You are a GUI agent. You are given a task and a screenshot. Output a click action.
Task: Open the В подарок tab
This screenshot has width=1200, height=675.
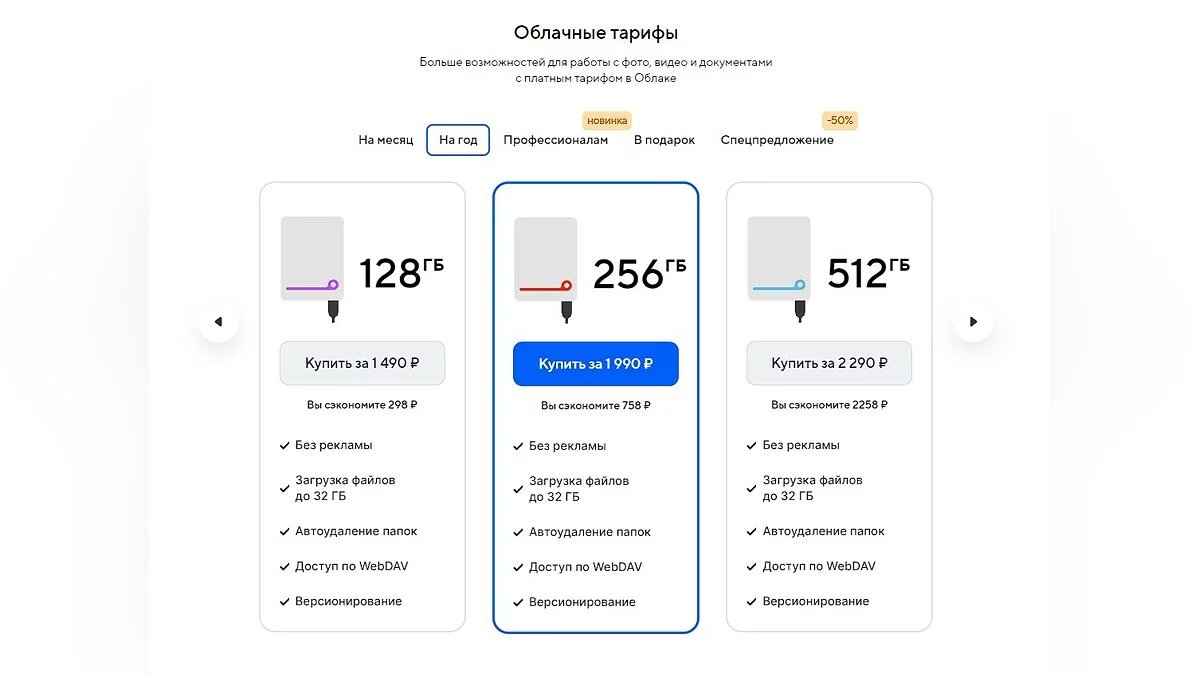[x=664, y=140]
